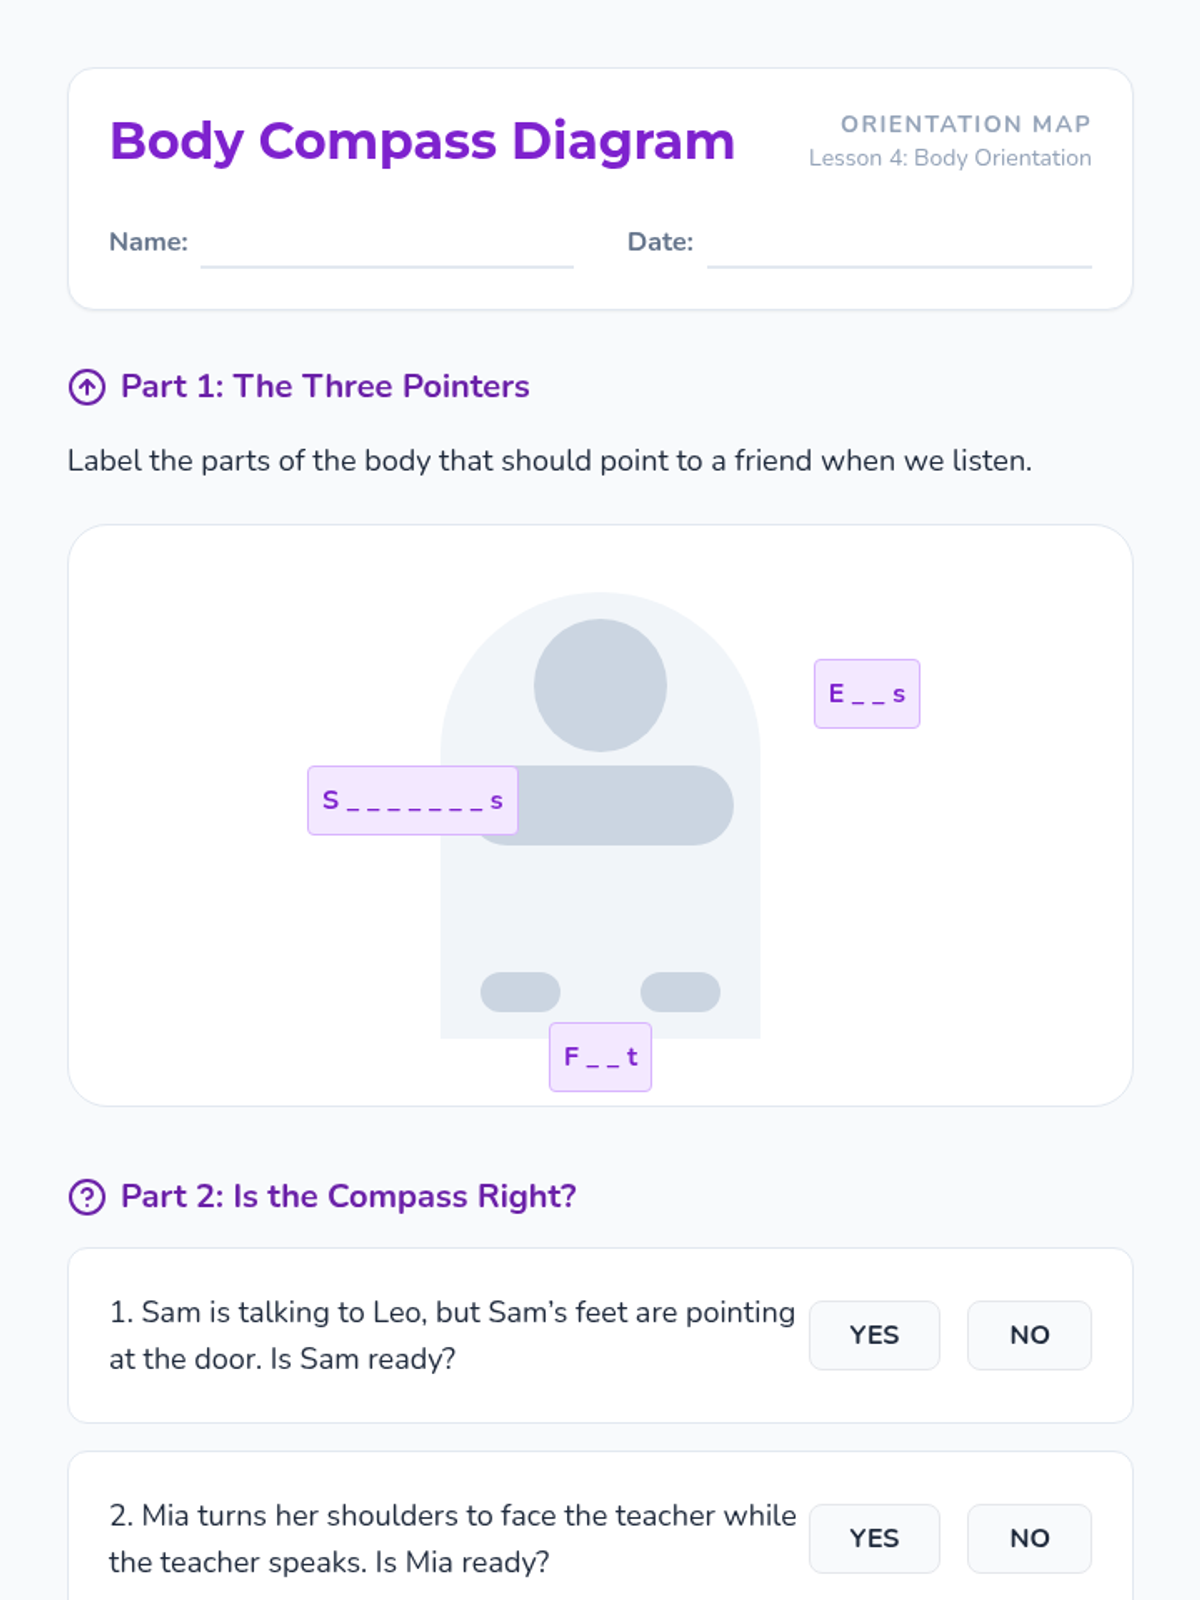This screenshot has height=1600, width=1200.
Task: Click the Lesson 4: Body Orientation subtitle
Action: [x=950, y=158]
